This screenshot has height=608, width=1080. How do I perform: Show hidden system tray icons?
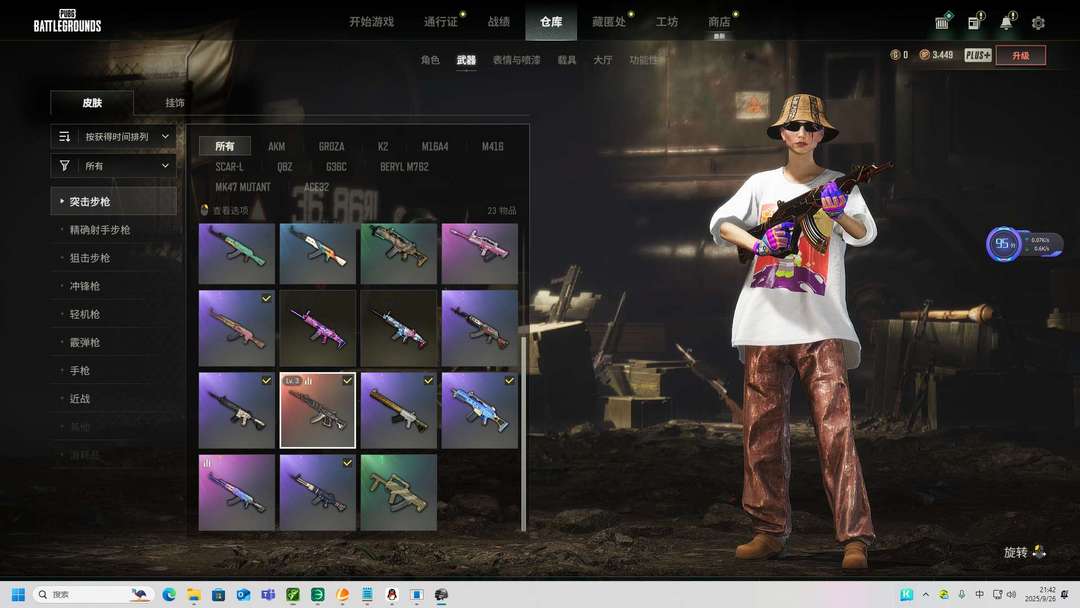pos(926,594)
